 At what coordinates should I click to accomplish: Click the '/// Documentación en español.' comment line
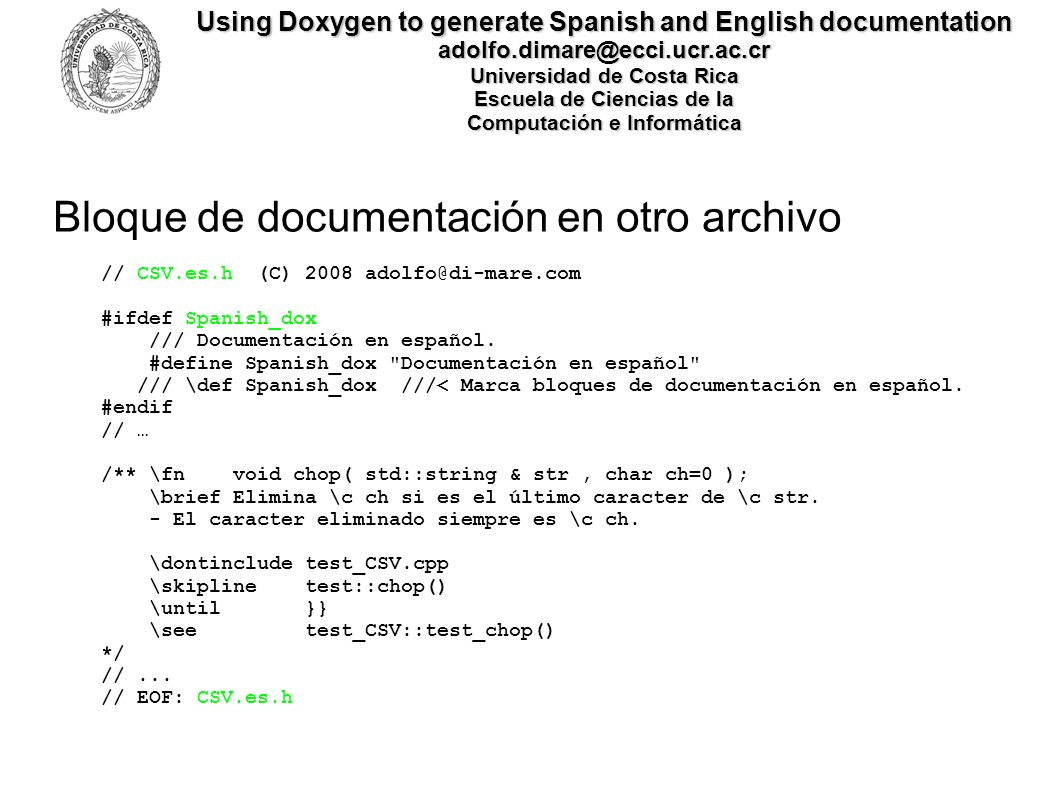322,340
